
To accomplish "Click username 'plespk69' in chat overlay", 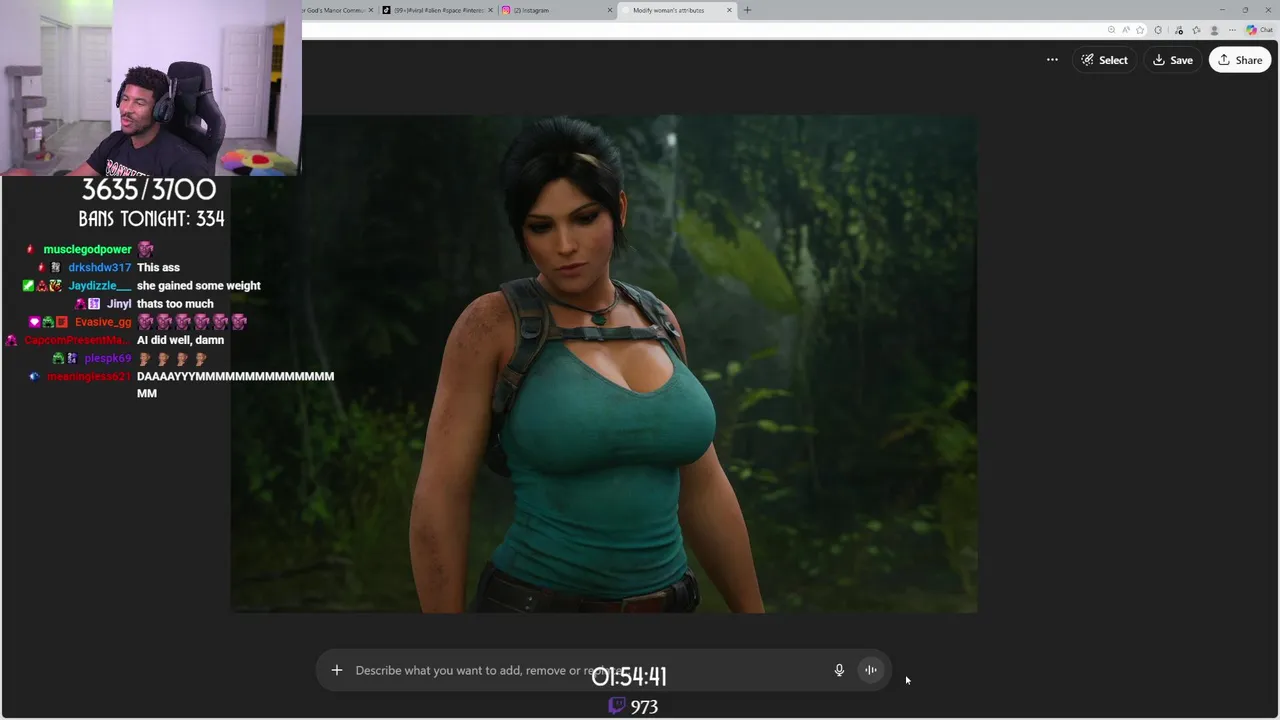I will point(108,358).
